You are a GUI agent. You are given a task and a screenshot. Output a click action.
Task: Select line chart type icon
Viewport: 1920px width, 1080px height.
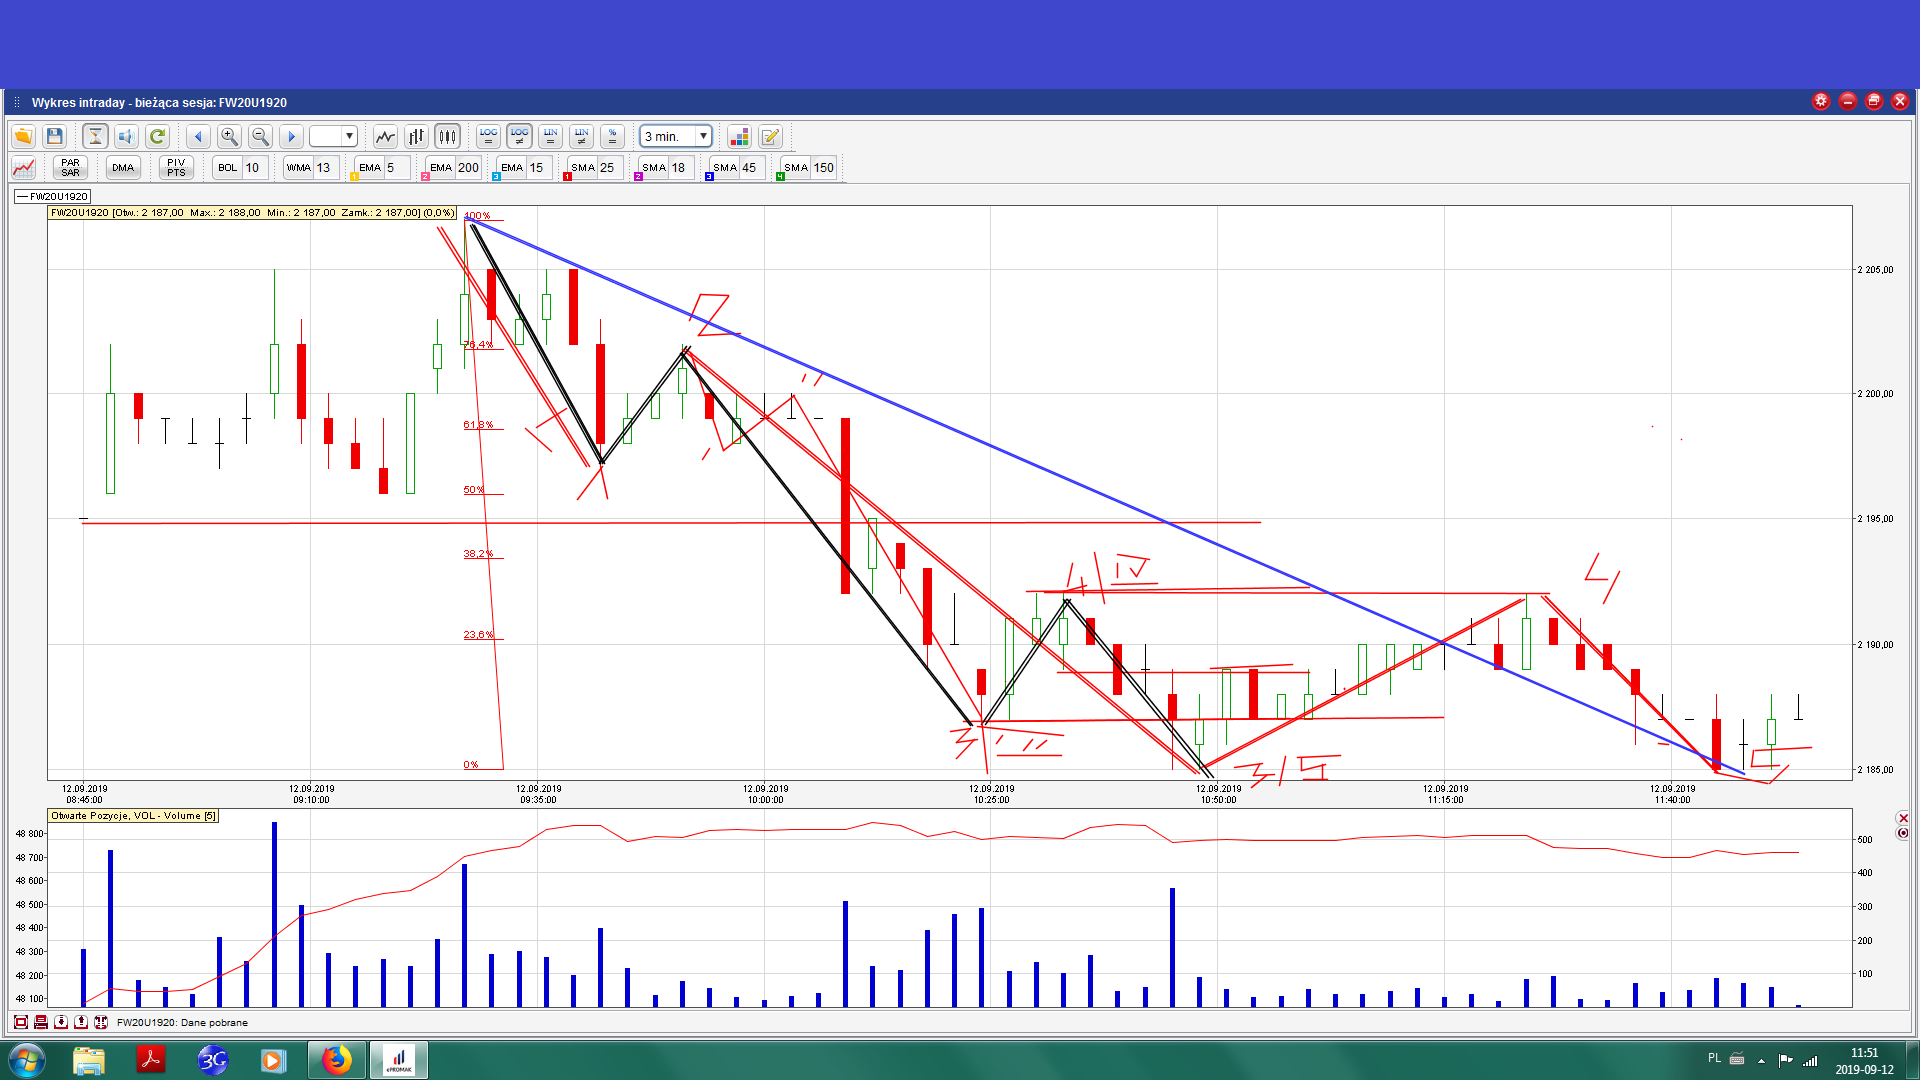(x=385, y=136)
